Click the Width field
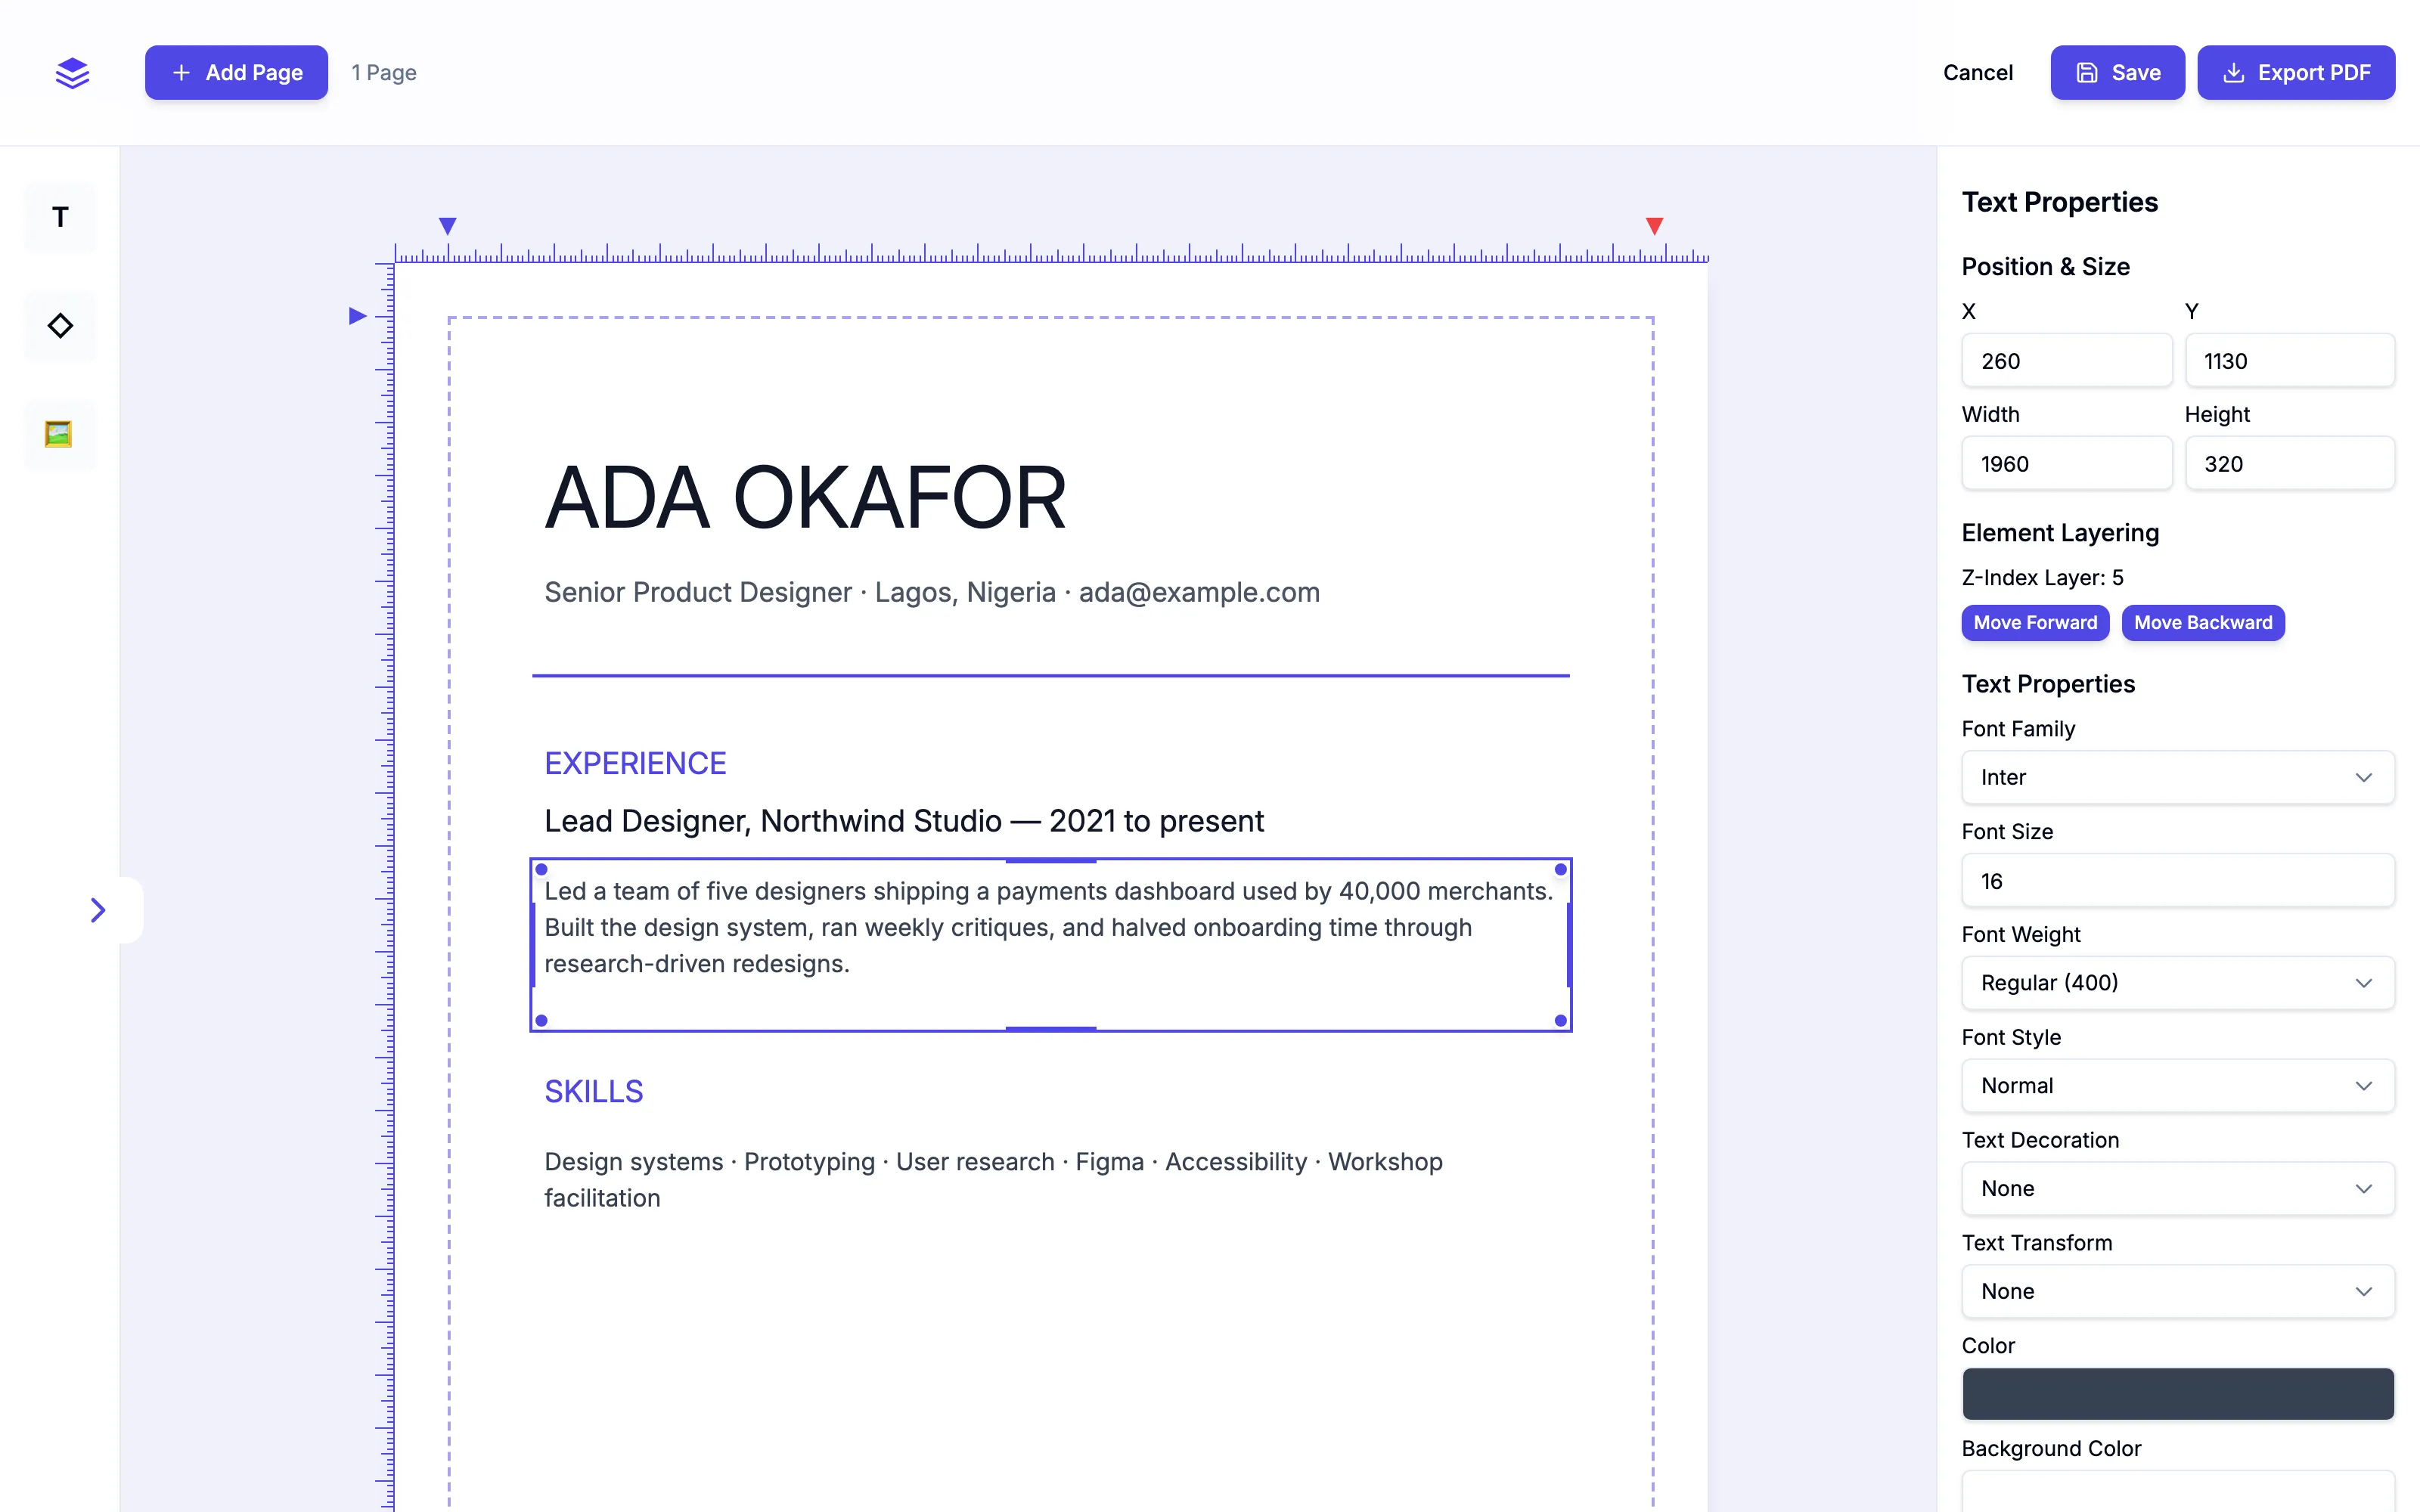2420x1512 pixels. point(2066,464)
